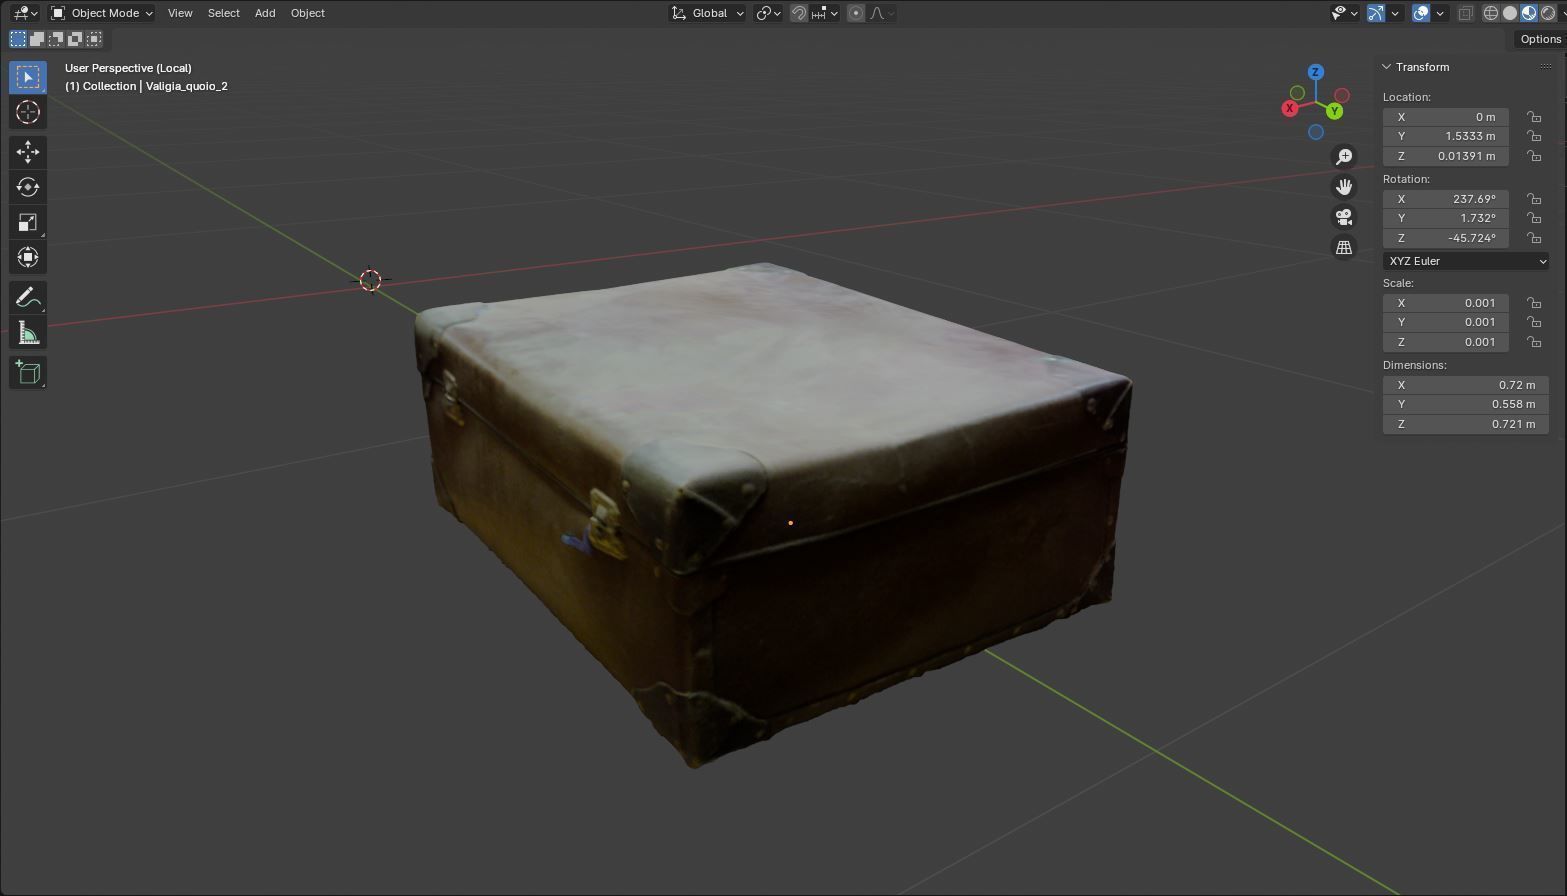1567x896 pixels.
Task: Open the pivot point dropdown
Action: [768, 13]
